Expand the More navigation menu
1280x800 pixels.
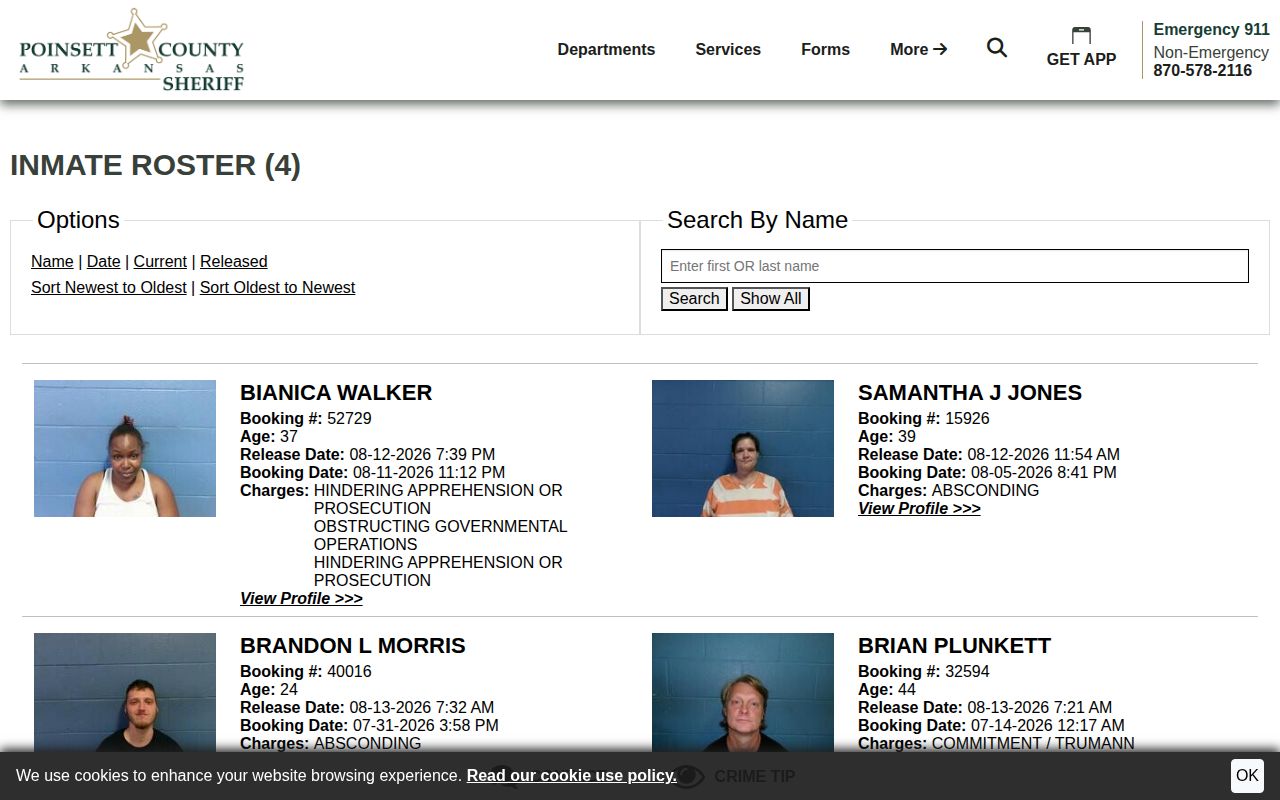coord(919,49)
